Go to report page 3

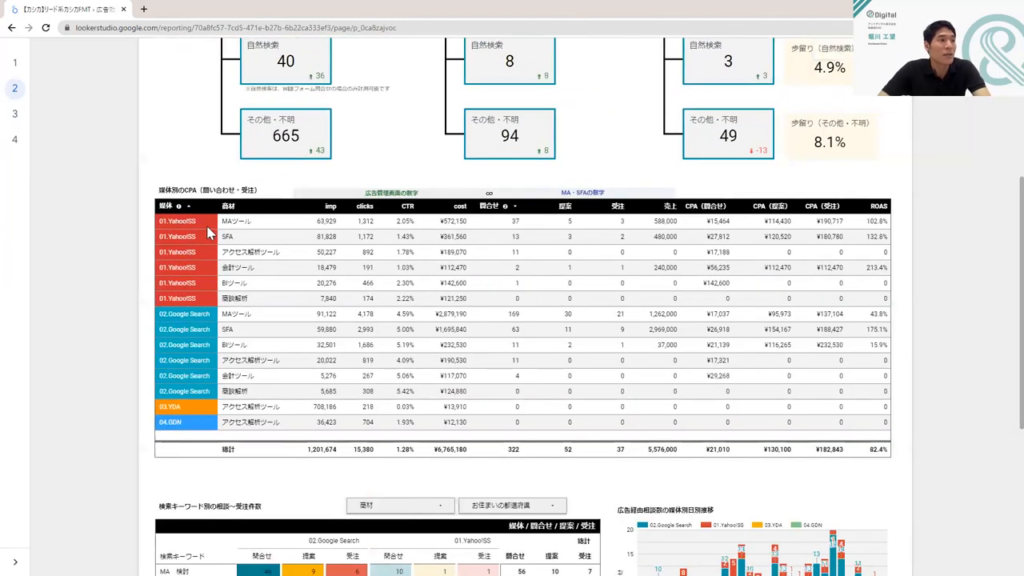tap(14, 114)
